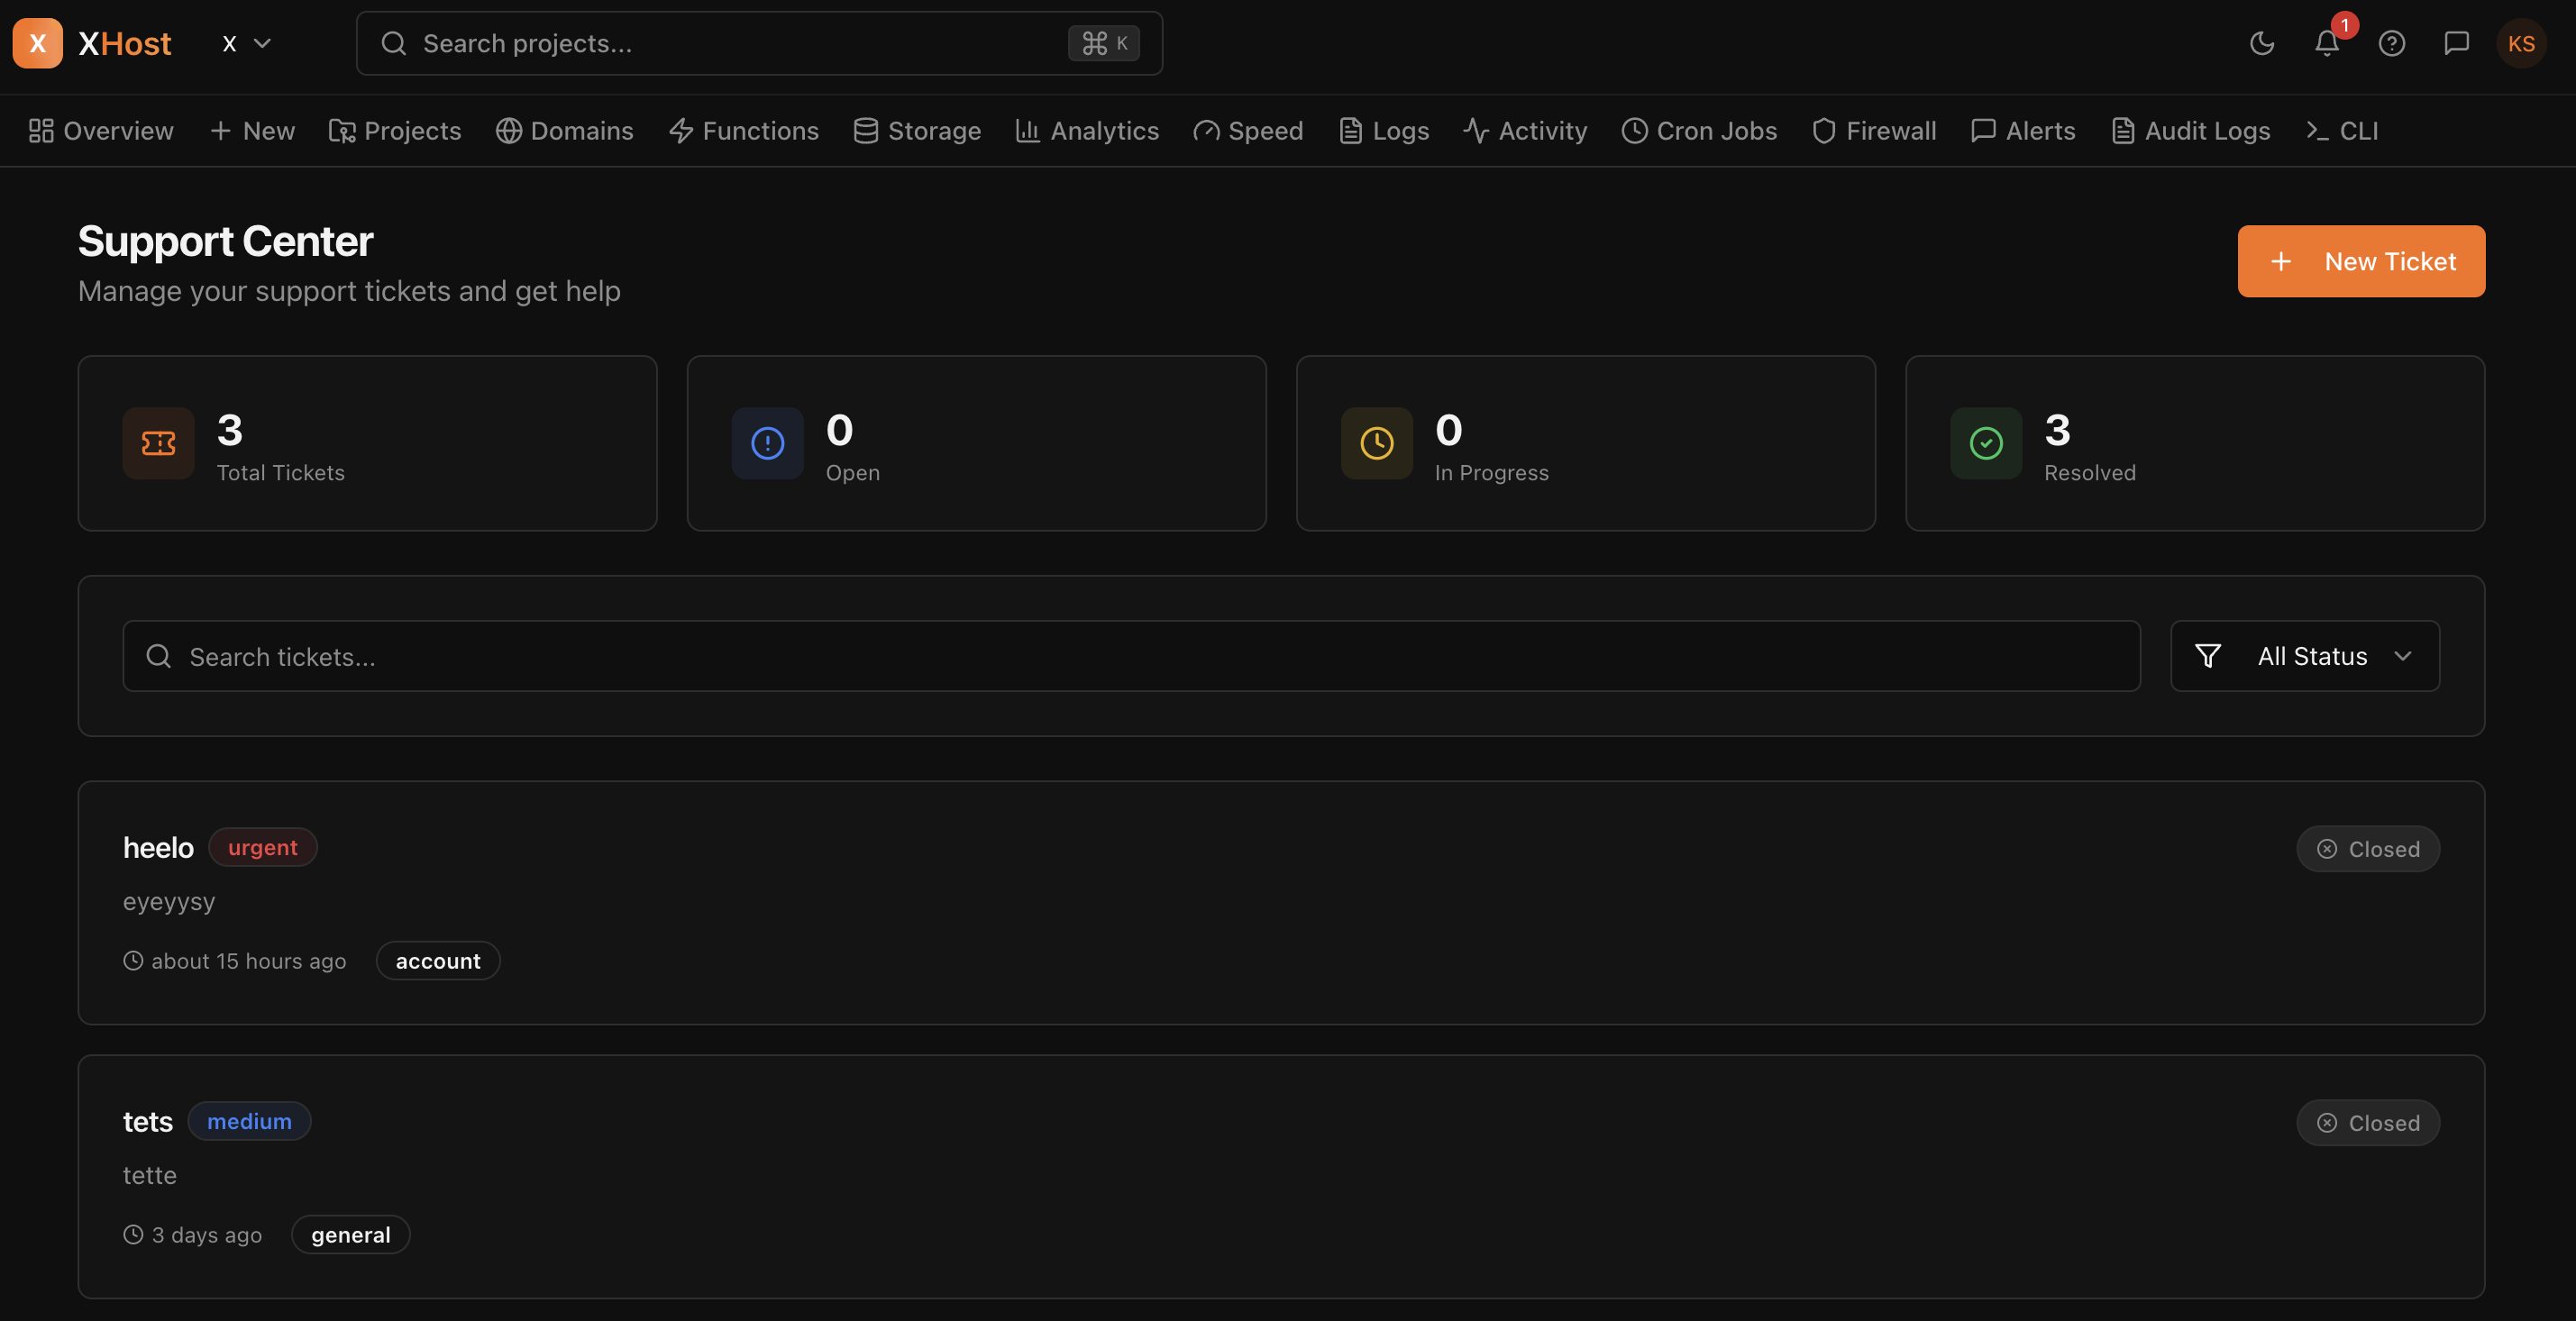Switch to the Overview tab
2576x1321 pixels.
pos(101,130)
